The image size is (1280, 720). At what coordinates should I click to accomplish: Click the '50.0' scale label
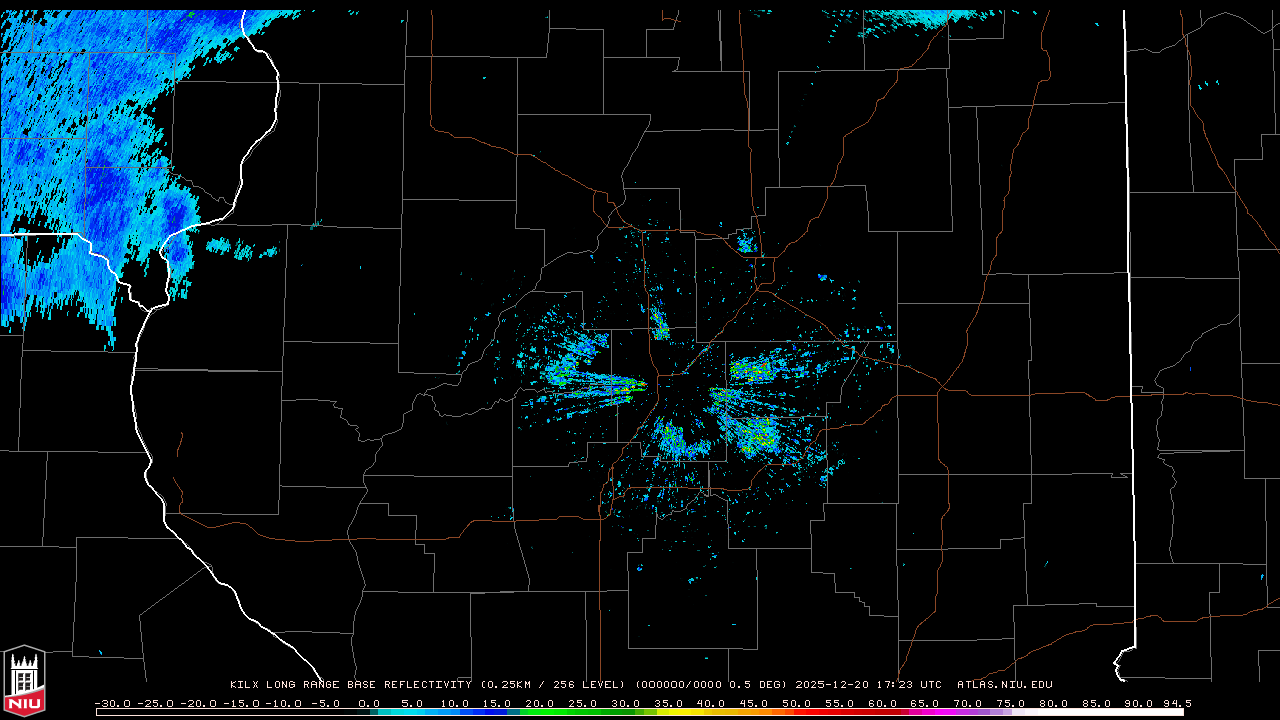(798, 703)
